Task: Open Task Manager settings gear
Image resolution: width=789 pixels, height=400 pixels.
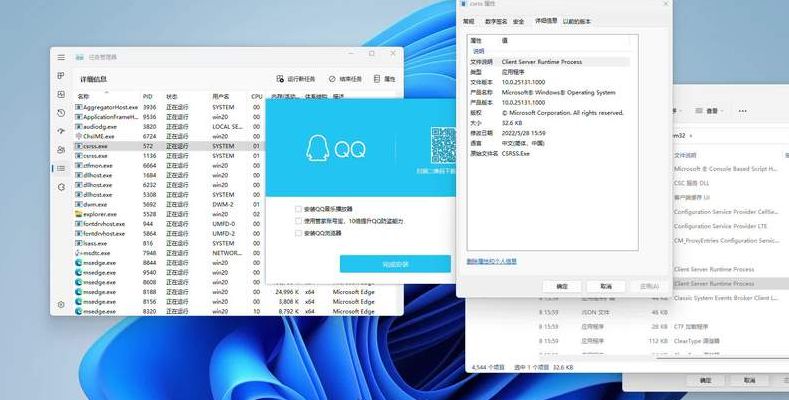Action: [61, 304]
